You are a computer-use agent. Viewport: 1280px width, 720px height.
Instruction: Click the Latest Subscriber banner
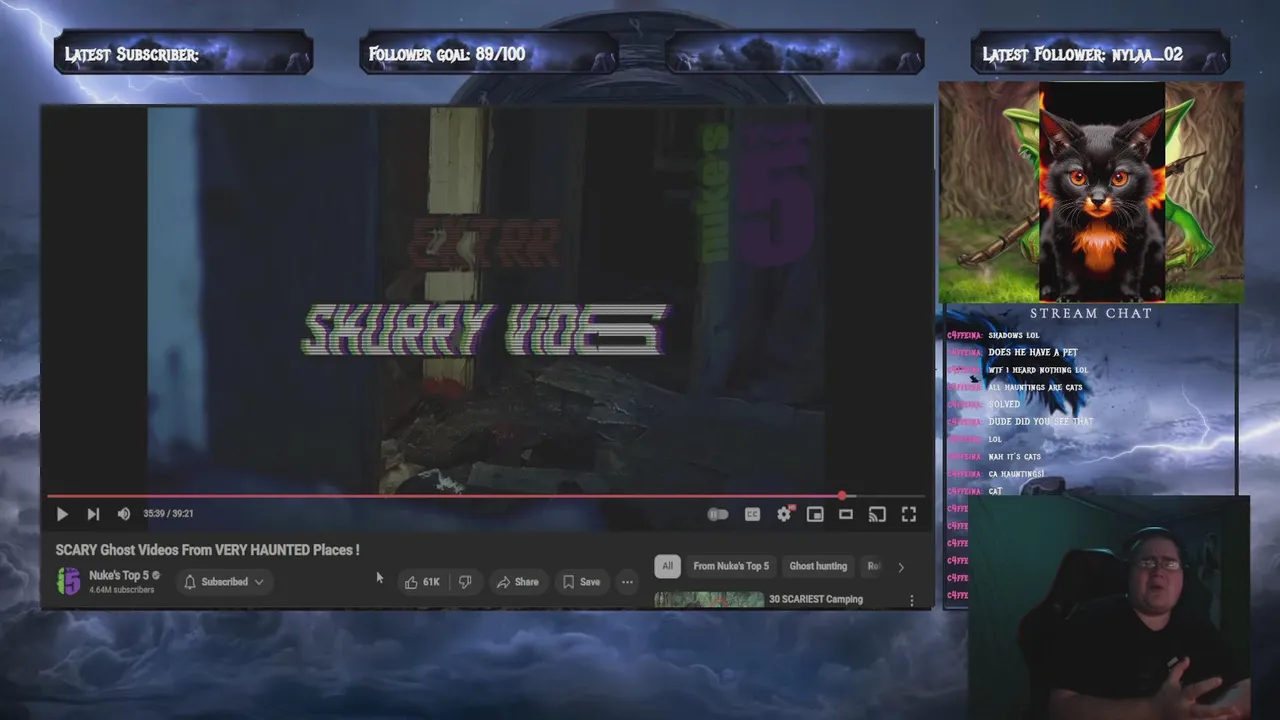(x=183, y=54)
